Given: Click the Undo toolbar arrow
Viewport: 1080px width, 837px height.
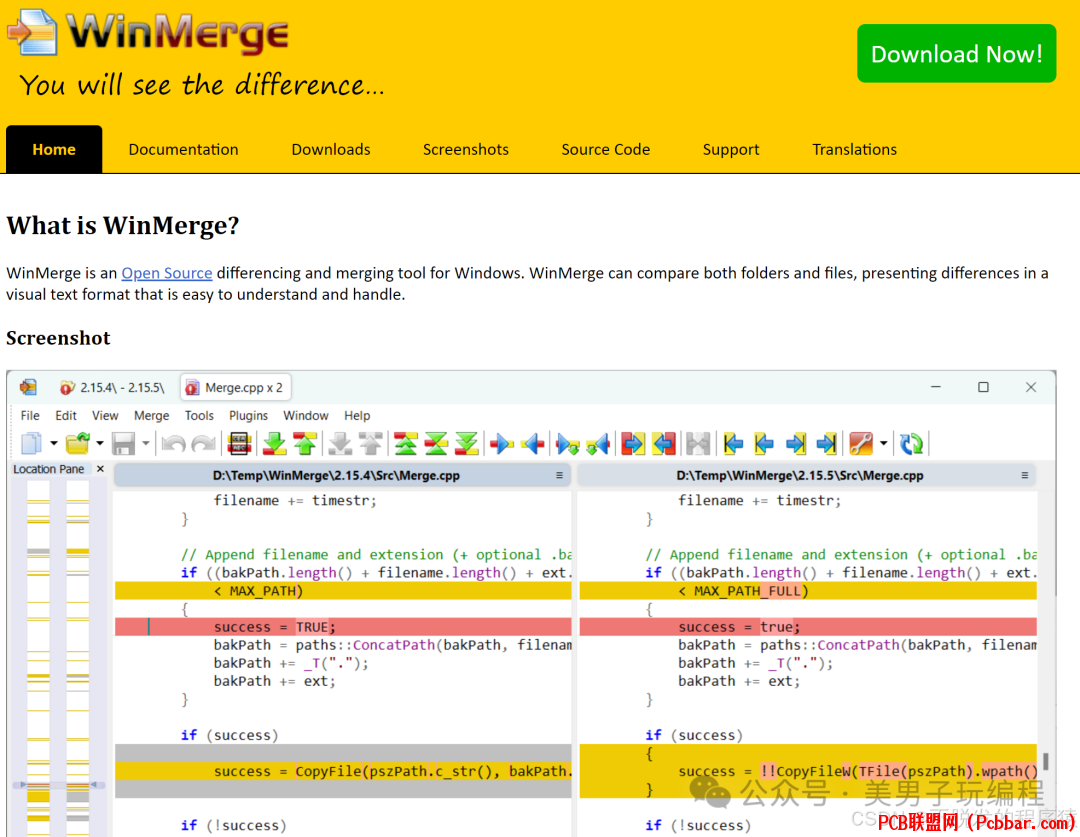Looking at the screenshot, I should [174, 444].
